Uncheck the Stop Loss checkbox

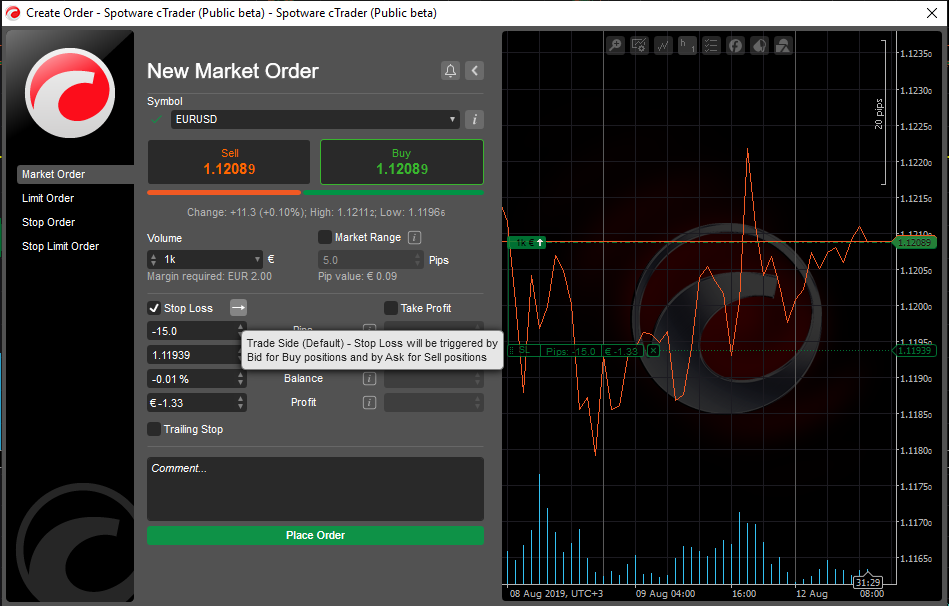[154, 308]
